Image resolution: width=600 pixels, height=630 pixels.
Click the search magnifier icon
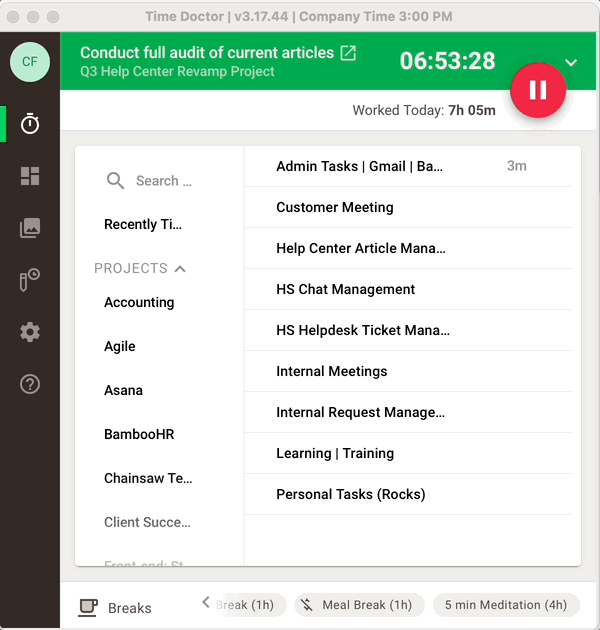tap(115, 181)
